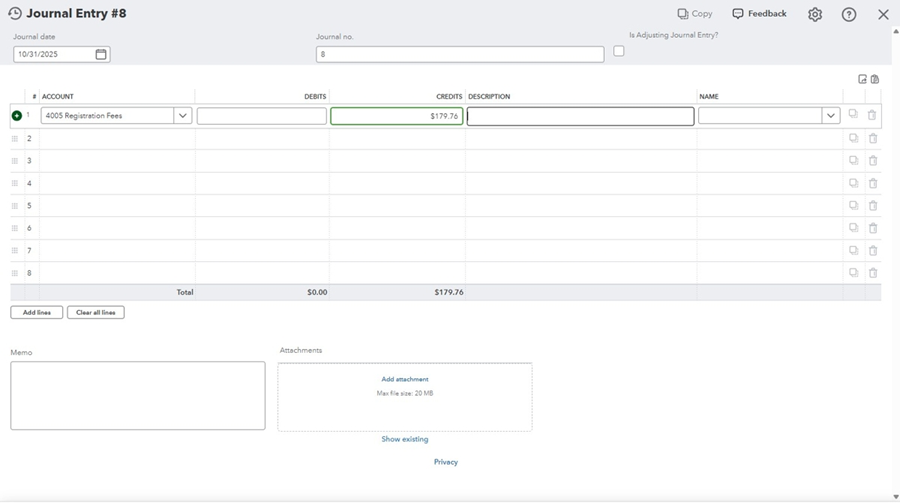Click the help question mark icon
This screenshot has height=503, width=900.
(x=849, y=15)
